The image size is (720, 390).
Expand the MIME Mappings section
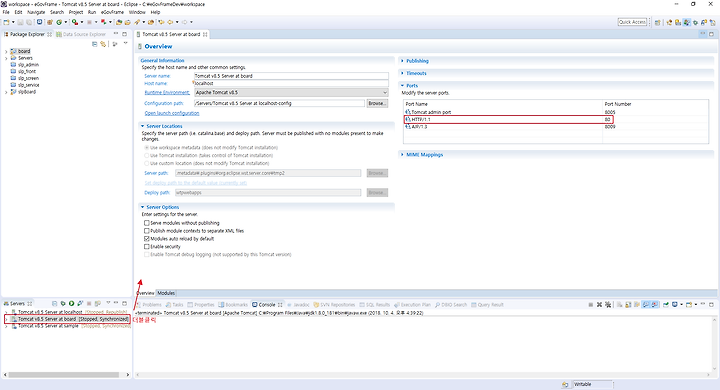point(402,155)
